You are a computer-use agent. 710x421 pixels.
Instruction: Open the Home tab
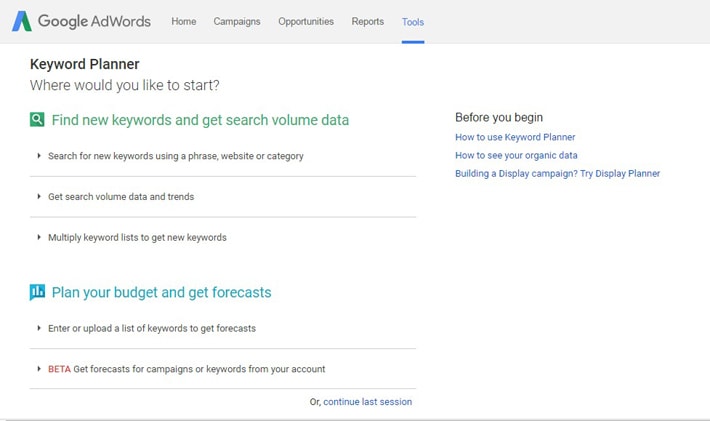183,21
